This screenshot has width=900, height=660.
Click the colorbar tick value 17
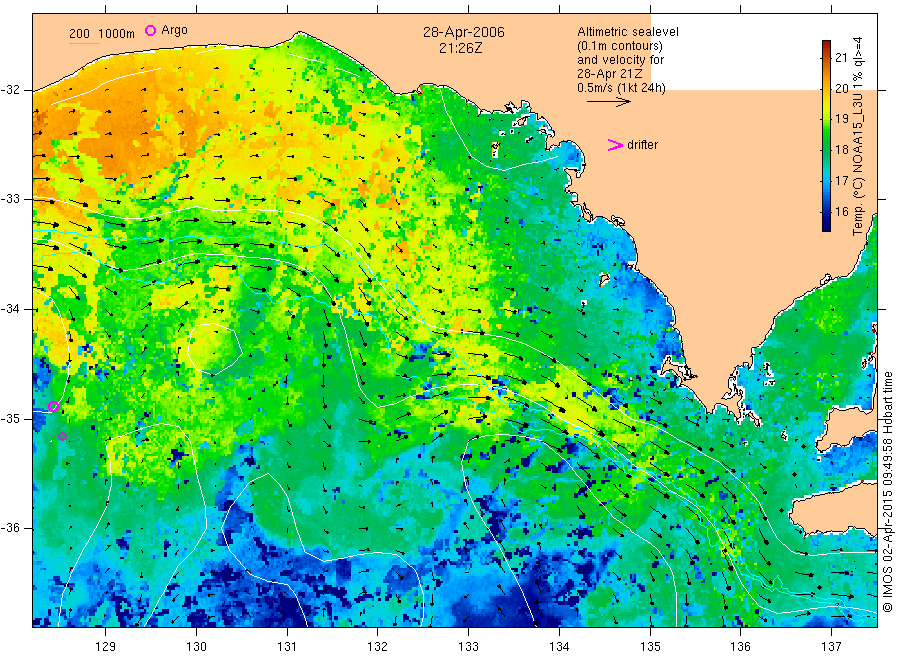tap(841, 181)
